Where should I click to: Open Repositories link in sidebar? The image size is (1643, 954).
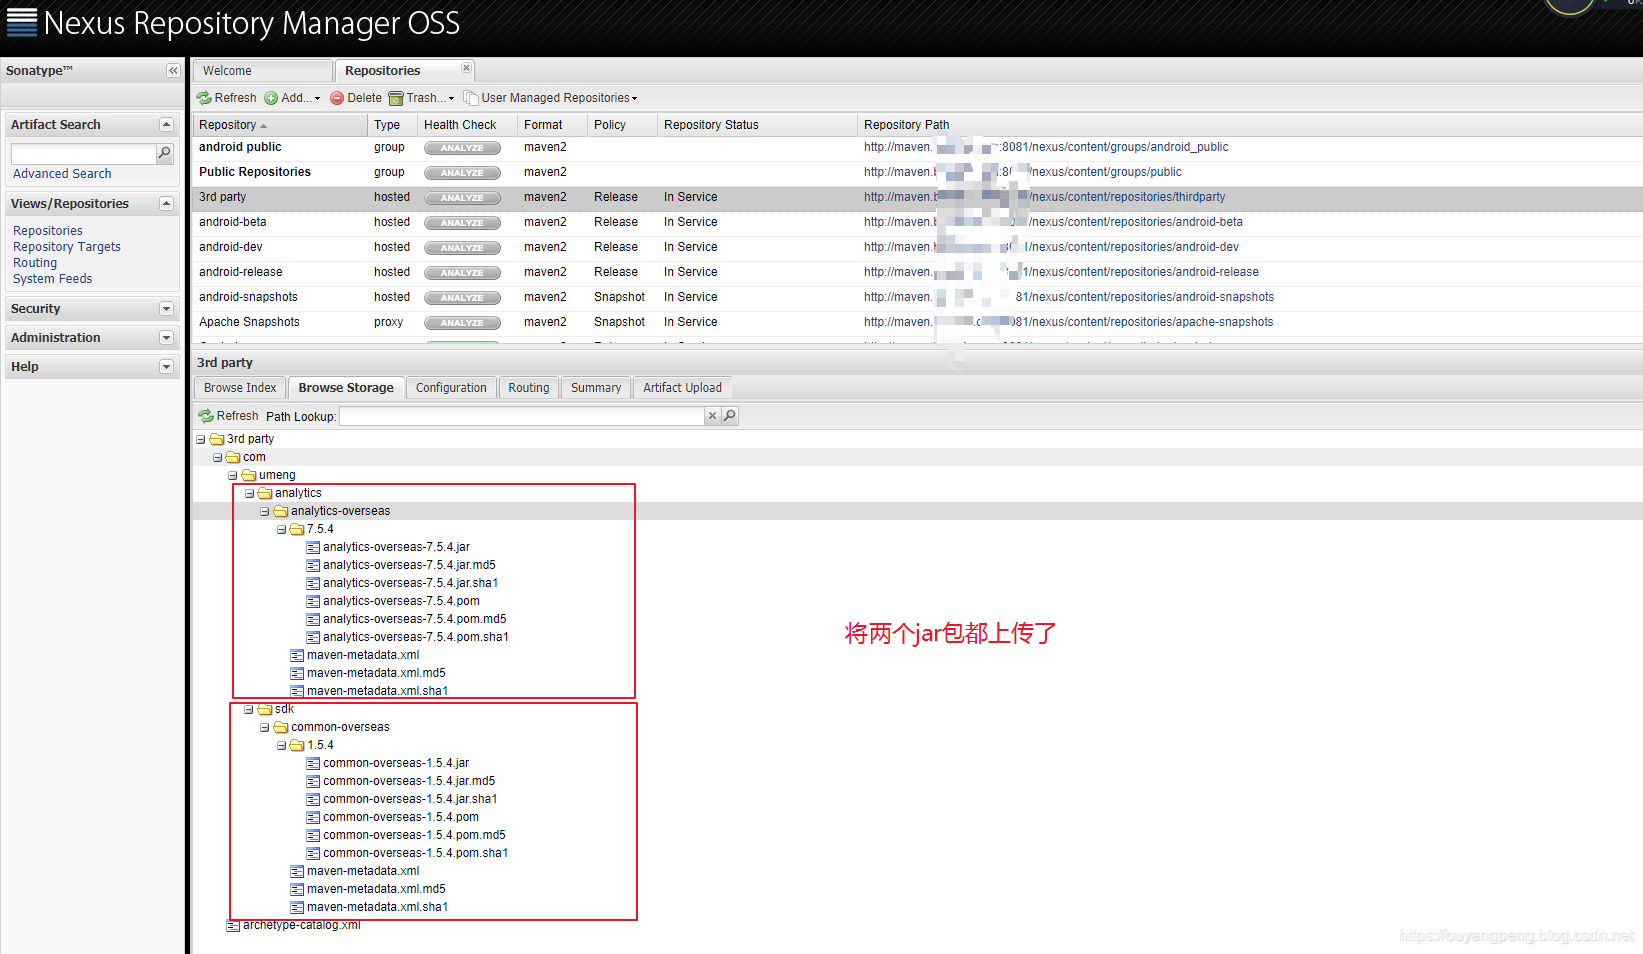coord(48,231)
